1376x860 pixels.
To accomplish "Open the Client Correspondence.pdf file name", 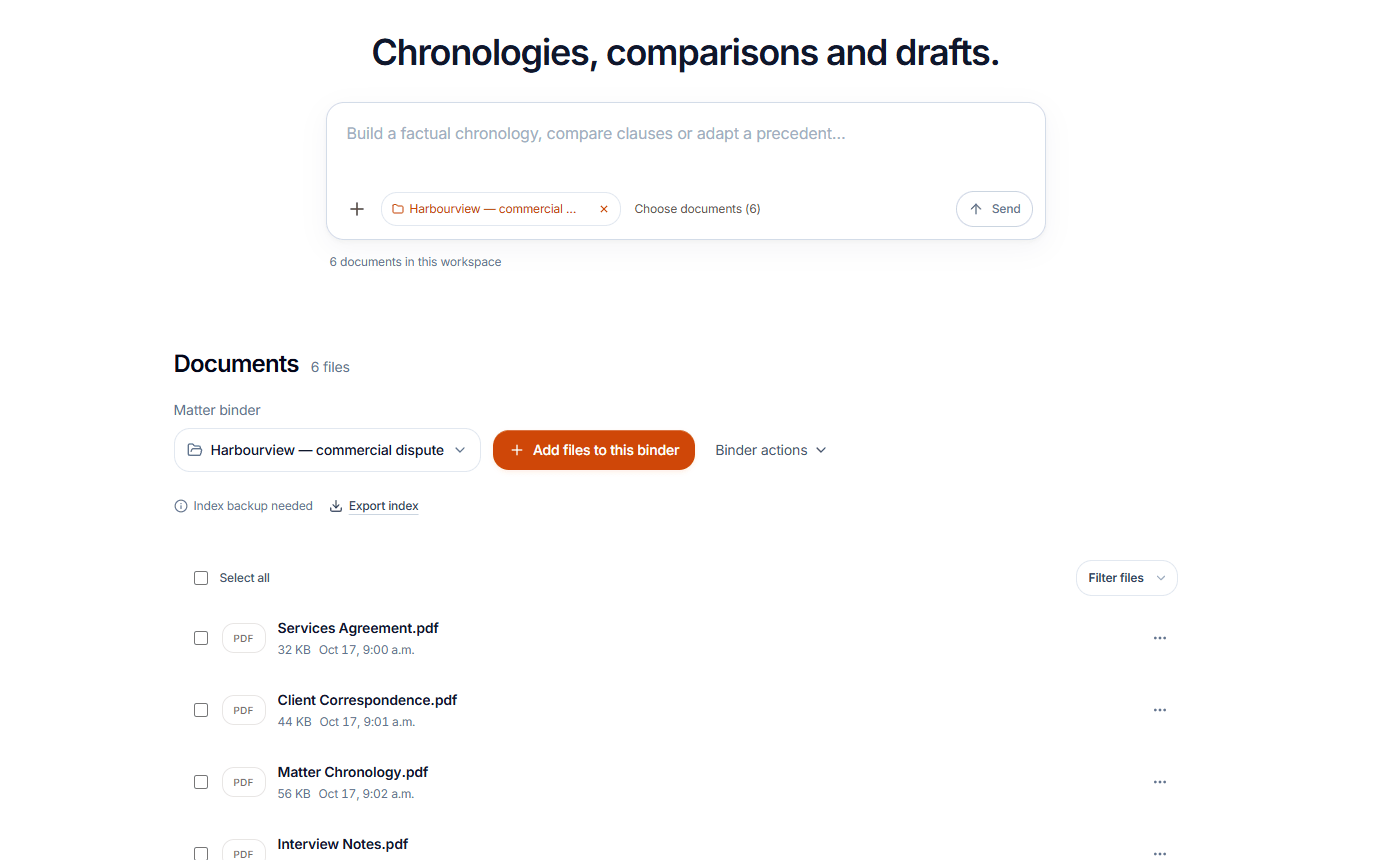I will point(367,700).
